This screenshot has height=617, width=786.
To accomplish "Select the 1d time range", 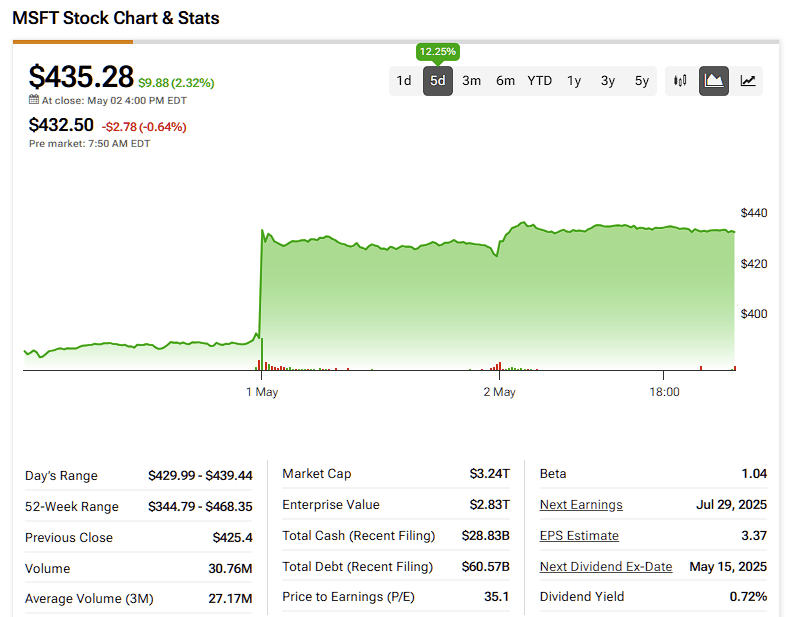I will tap(404, 81).
